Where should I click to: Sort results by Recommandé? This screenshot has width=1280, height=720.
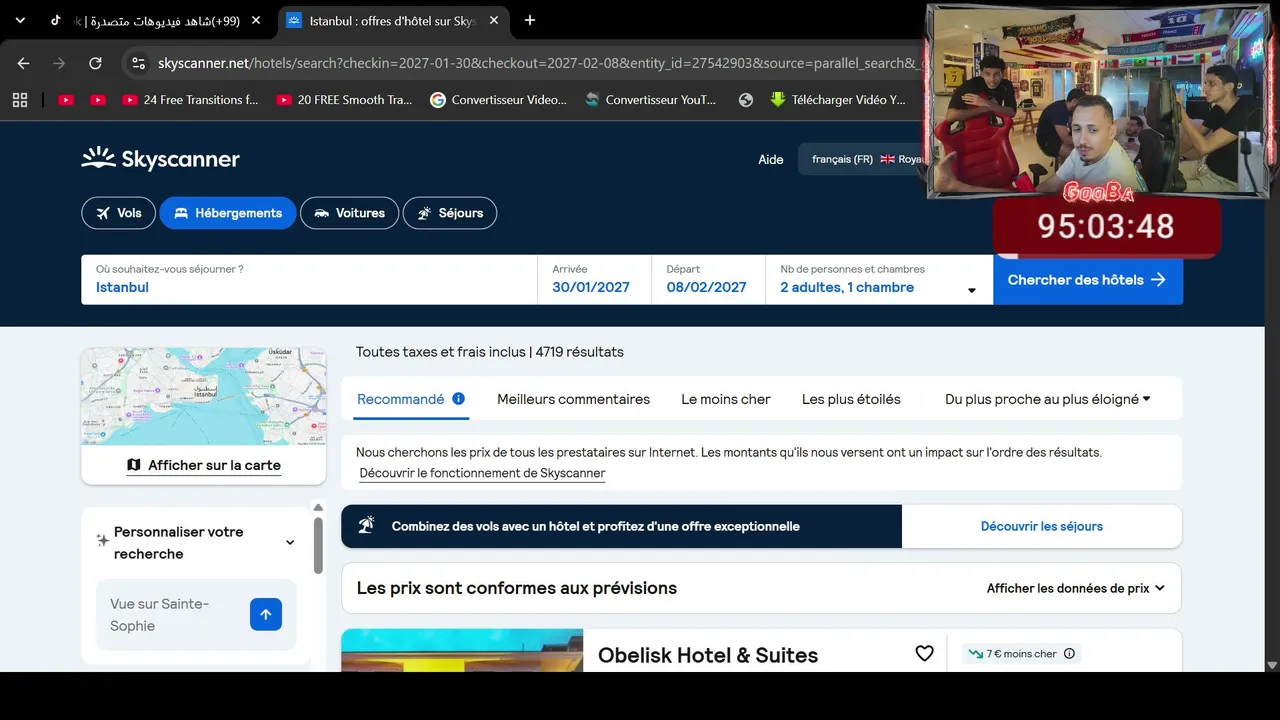400,399
